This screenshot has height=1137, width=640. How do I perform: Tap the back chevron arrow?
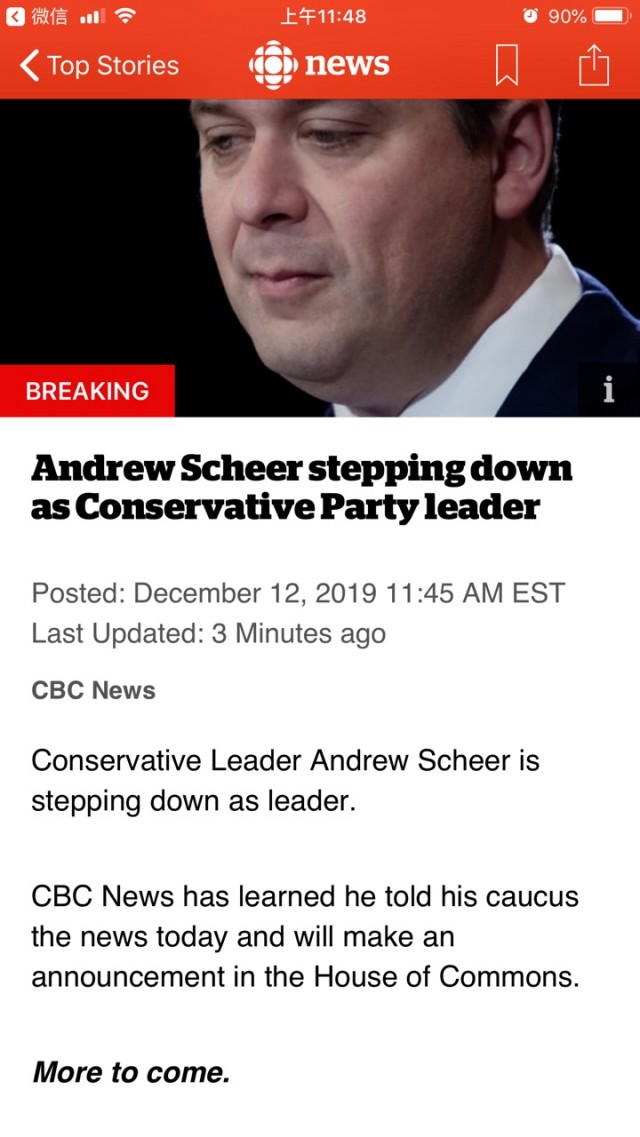pyautogui.click(x=29, y=65)
